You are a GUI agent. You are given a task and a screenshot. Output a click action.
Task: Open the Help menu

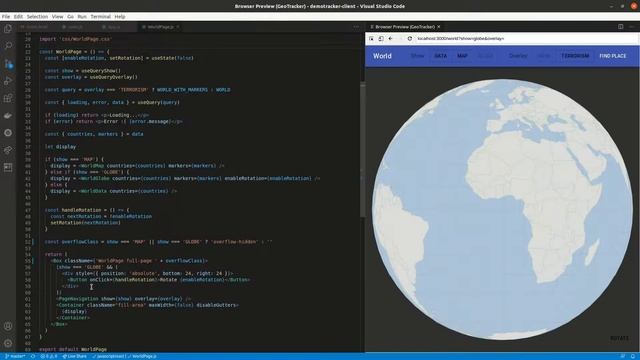tap(120, 17)
